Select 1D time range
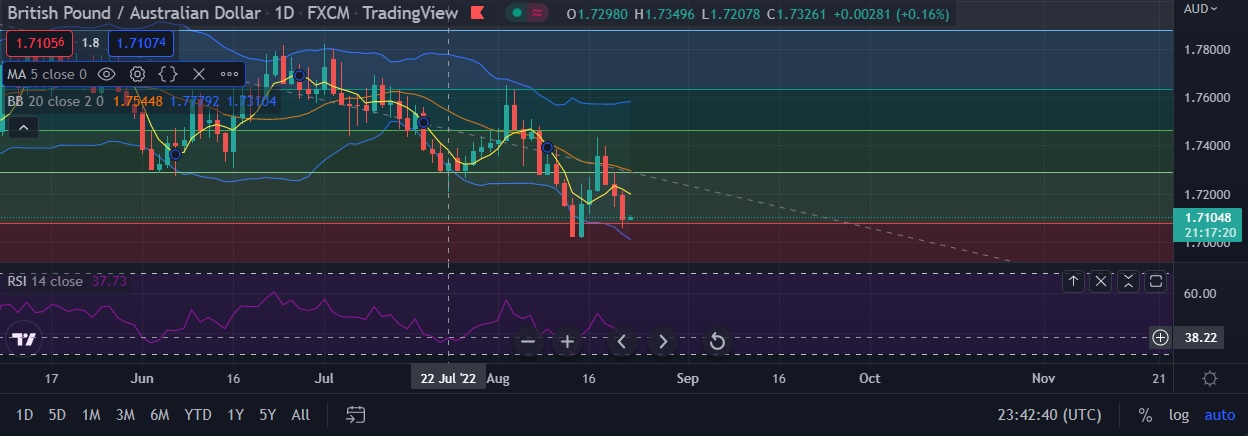The height and width of the screenshot is (436, 1248). [25, 414]
